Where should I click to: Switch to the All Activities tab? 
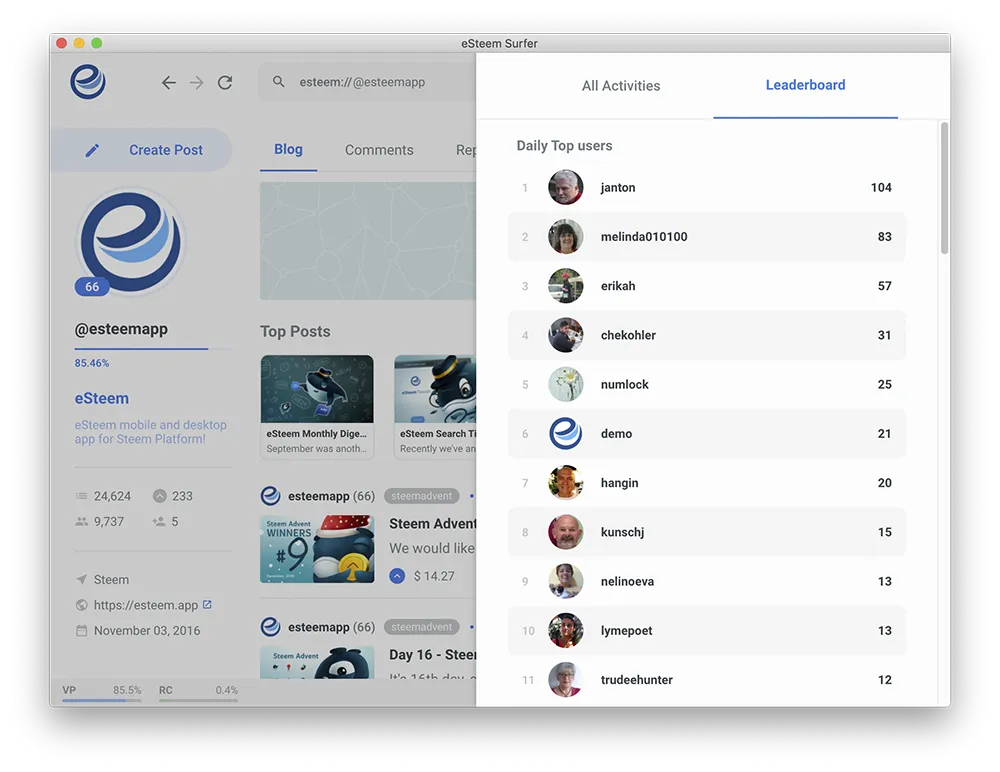[620, 86]
